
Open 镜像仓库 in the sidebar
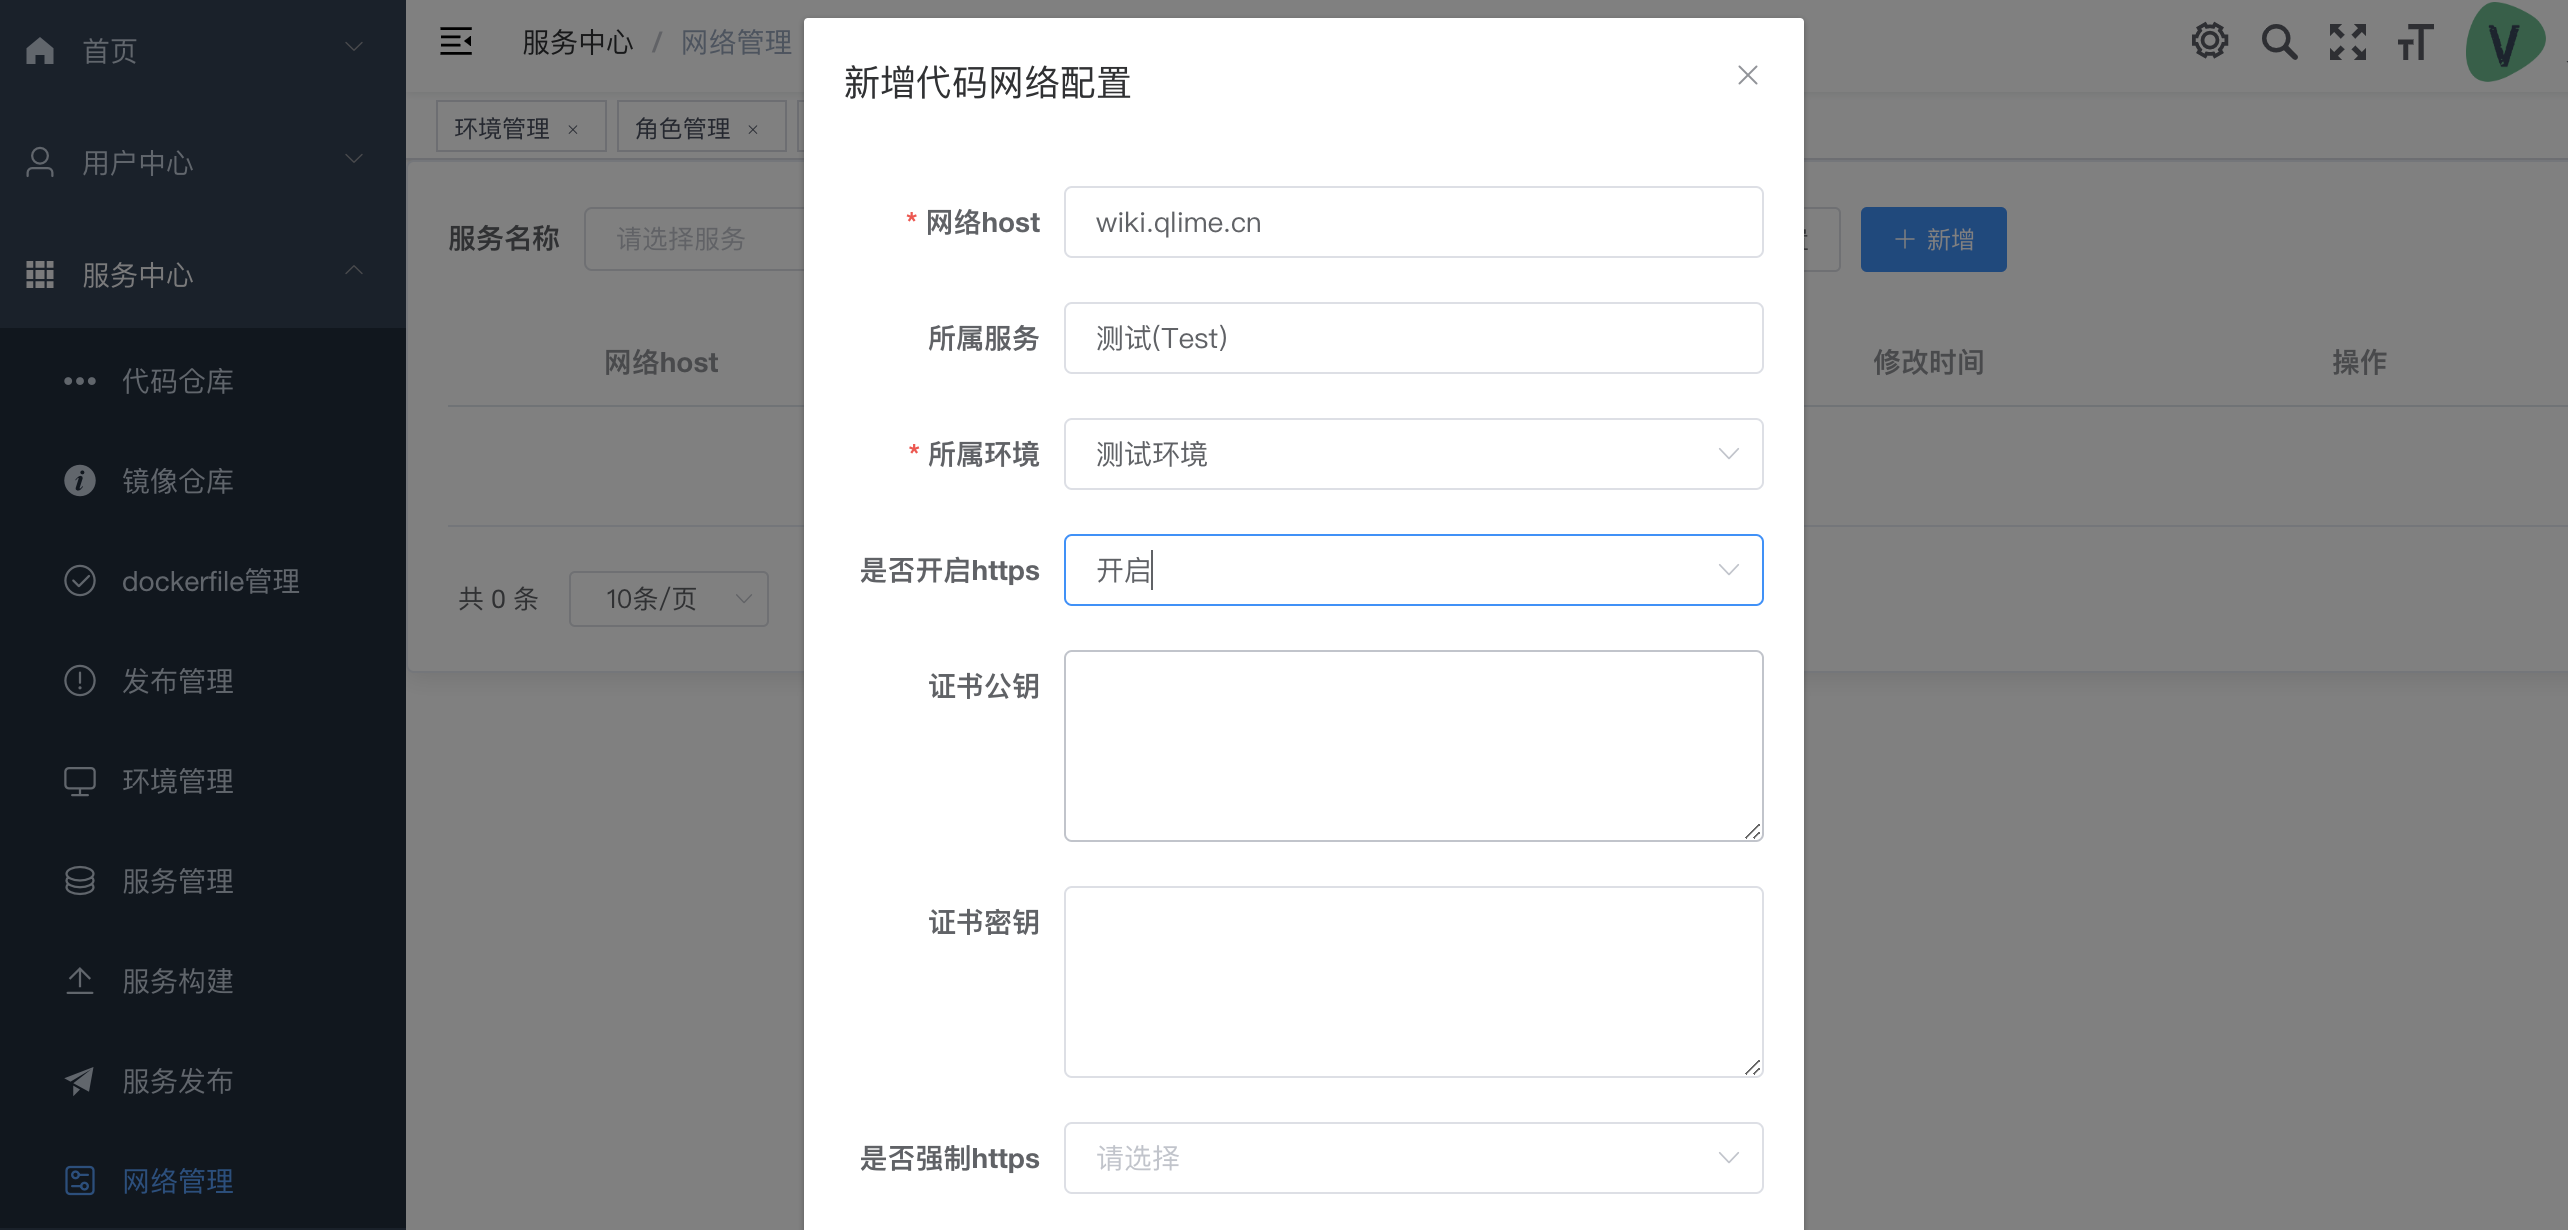[x=178, y=481]
